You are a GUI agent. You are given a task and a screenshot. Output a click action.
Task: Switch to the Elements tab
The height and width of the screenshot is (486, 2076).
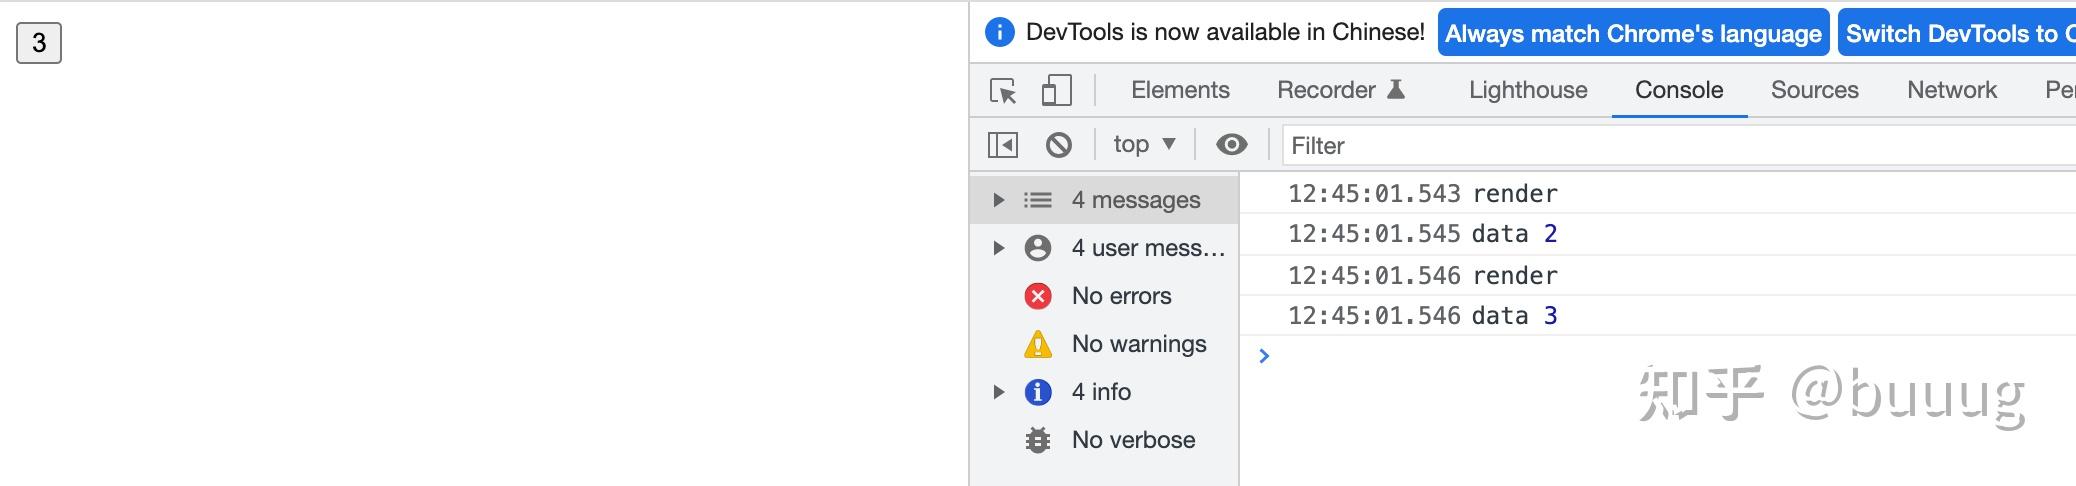[x=1180, y=90]
